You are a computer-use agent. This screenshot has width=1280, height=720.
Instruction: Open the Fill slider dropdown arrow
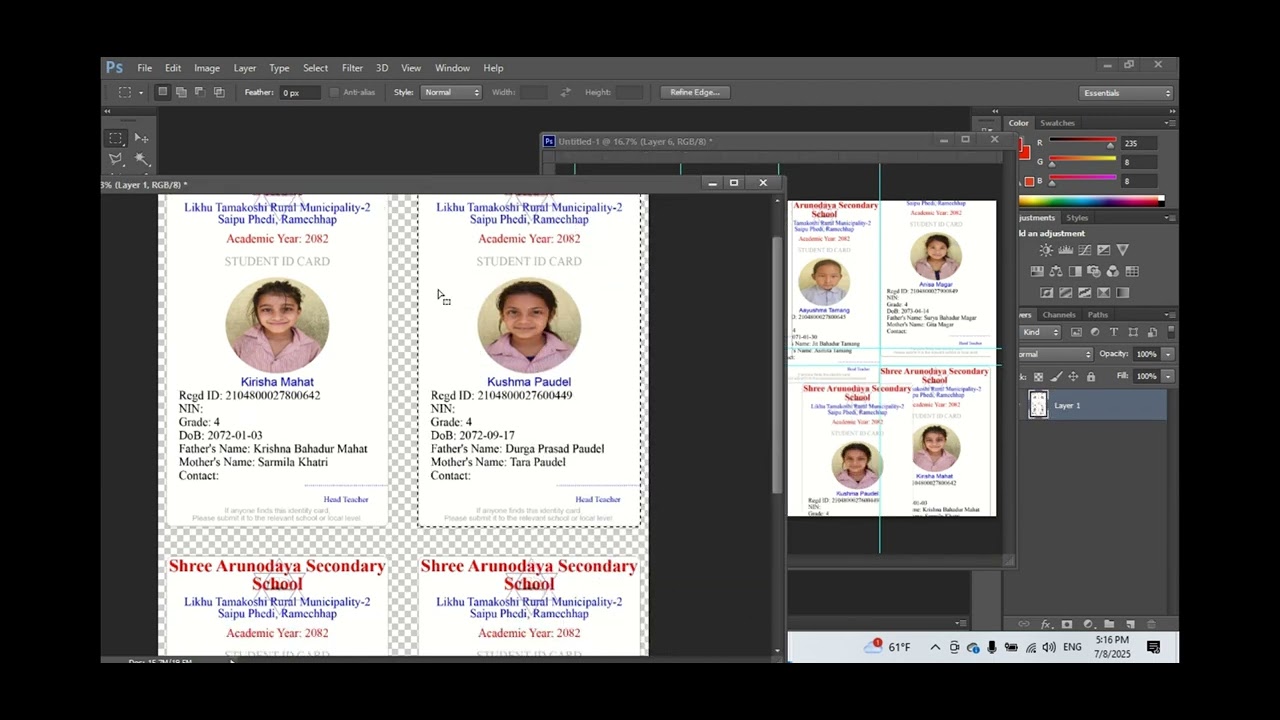[x=1168, y=376]
